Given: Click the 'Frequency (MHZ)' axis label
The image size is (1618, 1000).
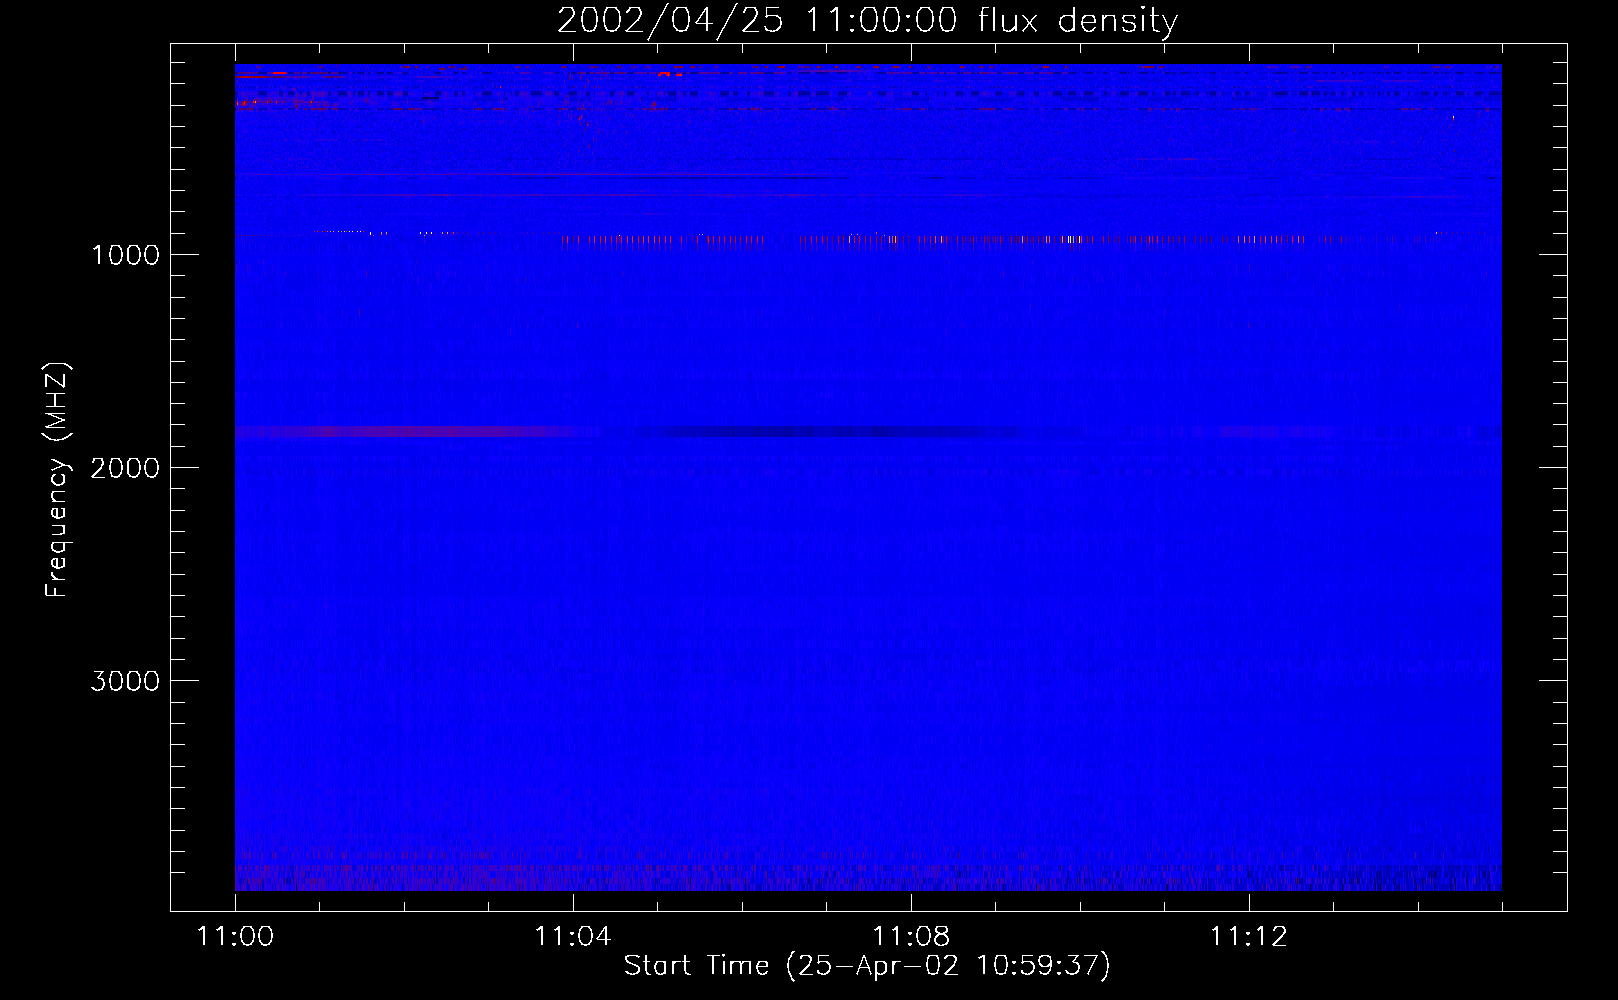Looking at the screenshot, I should (x=57, y=480).
